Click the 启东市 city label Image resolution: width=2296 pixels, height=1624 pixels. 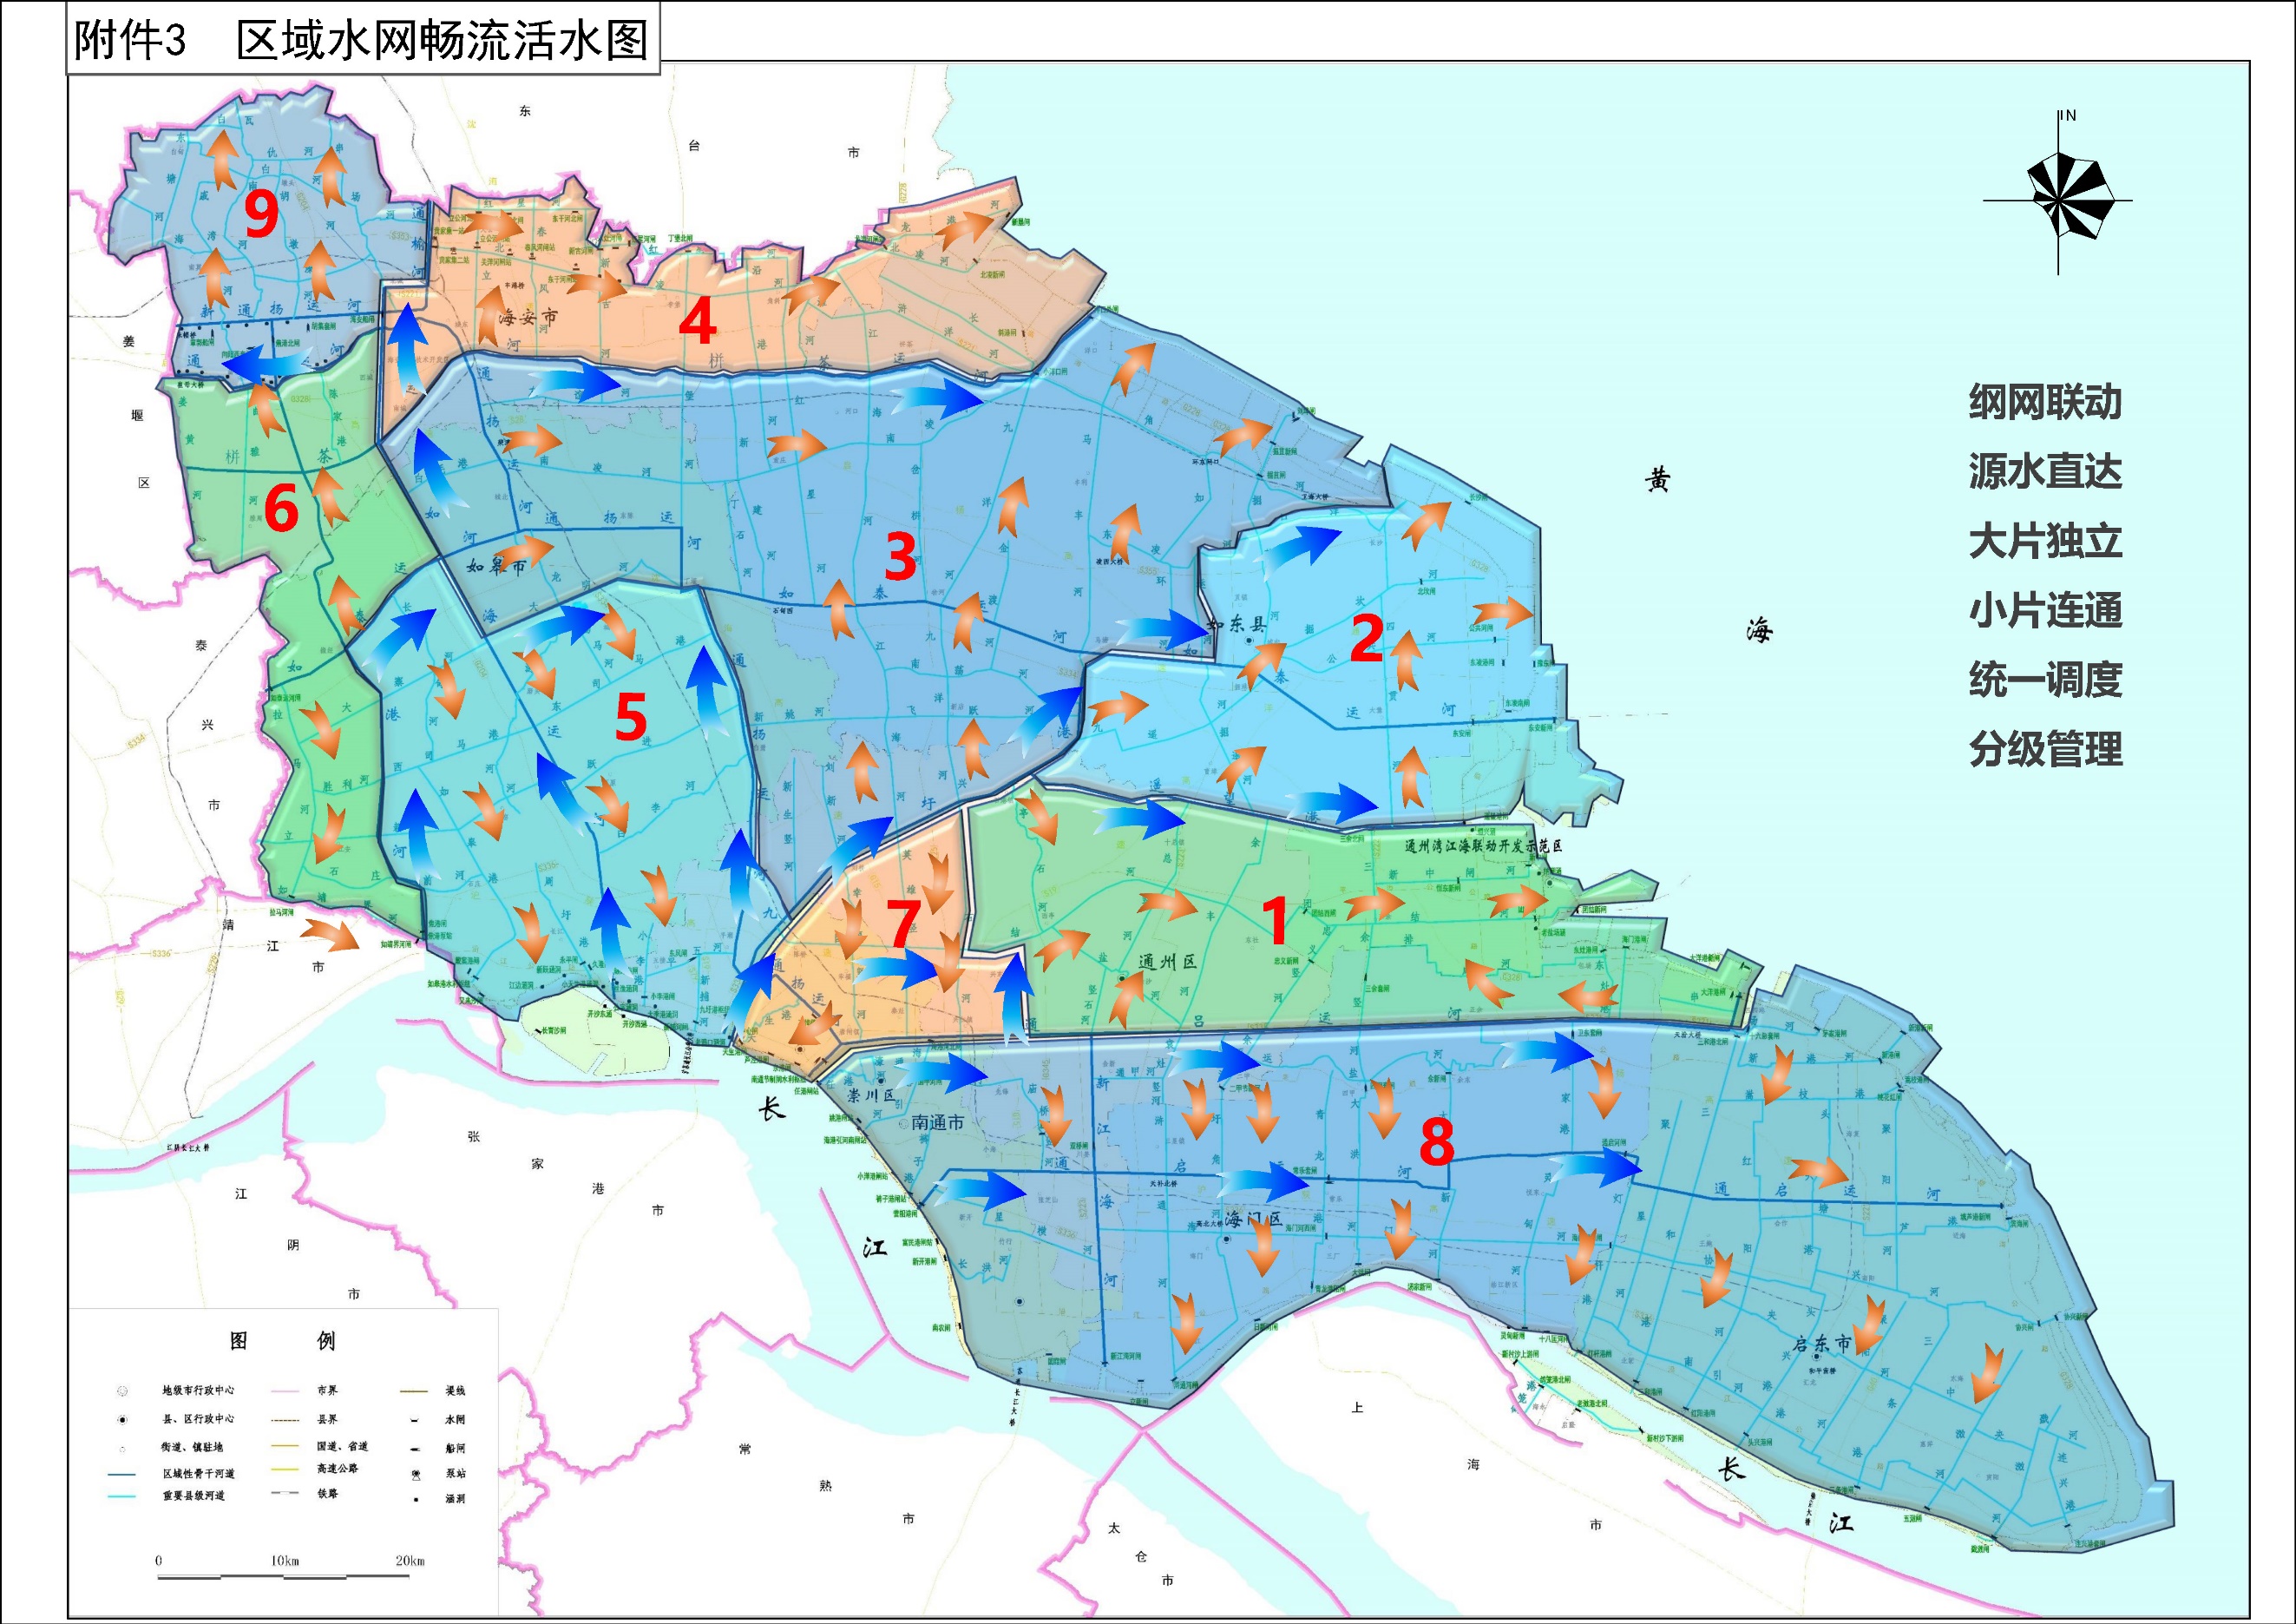(1822, 1344)
